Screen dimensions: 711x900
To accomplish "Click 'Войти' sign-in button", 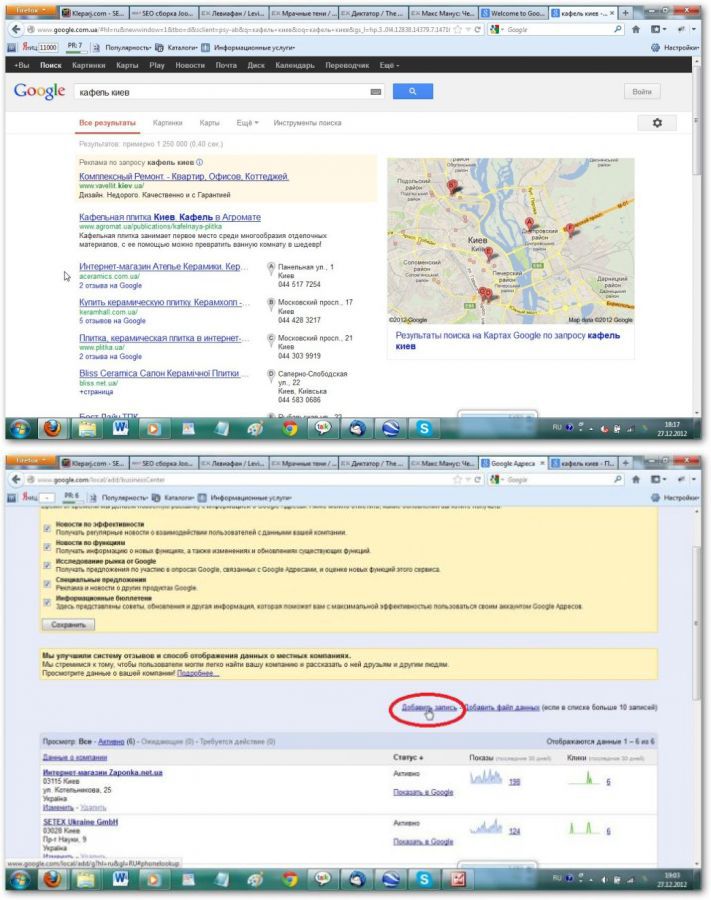I will [x=642, y=91].
